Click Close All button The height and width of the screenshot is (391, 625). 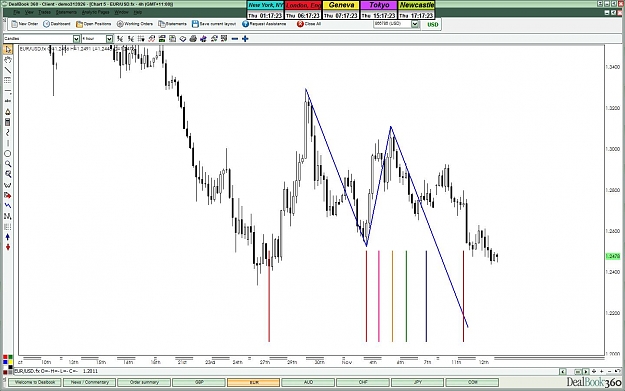[x=309, y=24]
